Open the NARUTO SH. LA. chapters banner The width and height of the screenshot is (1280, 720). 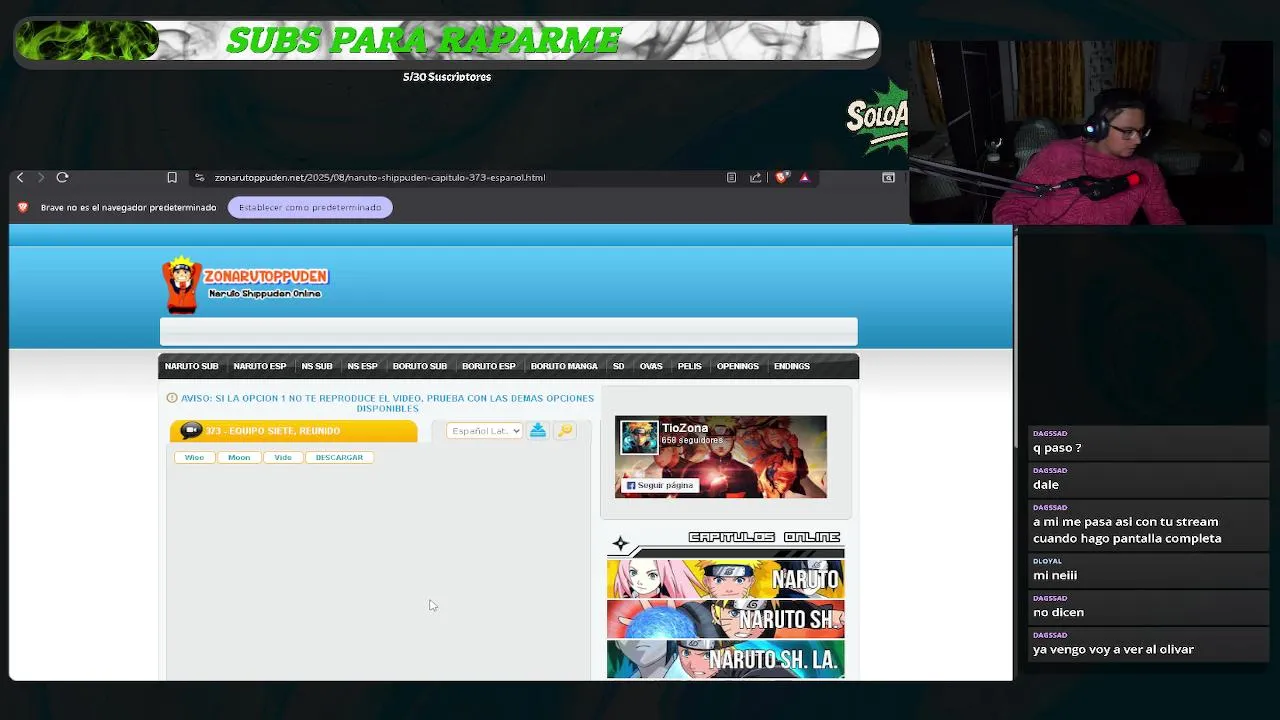pos(725,659)
